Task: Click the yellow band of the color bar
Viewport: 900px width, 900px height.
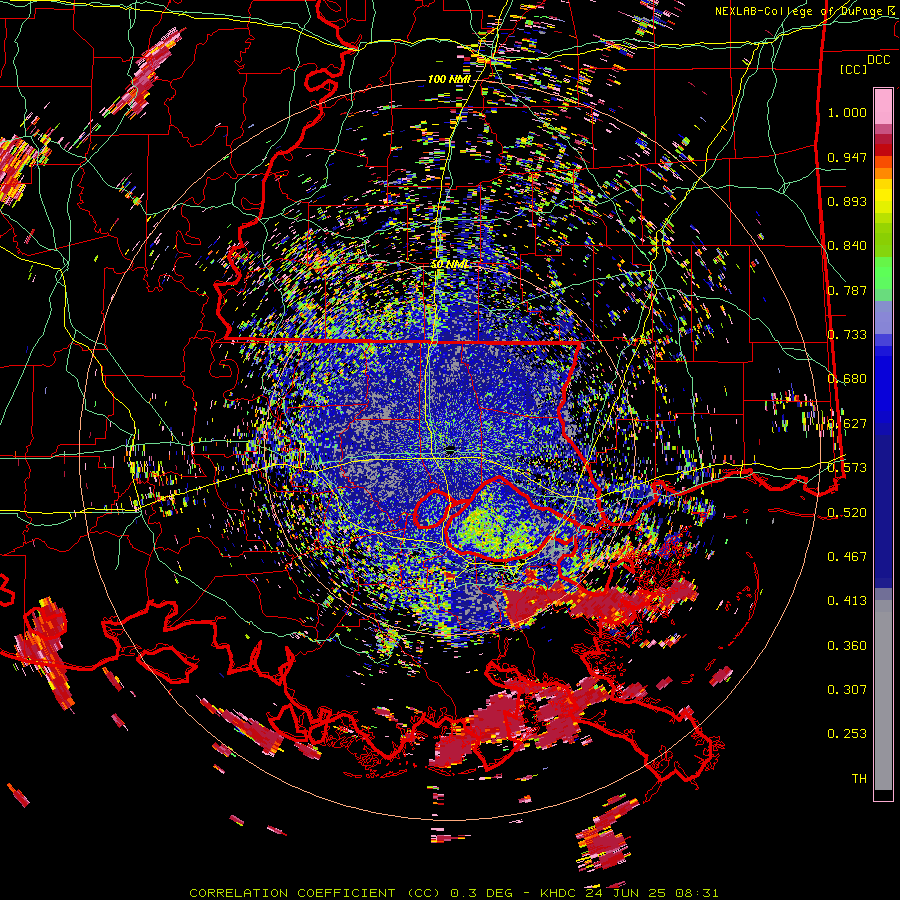Action: 883,197
